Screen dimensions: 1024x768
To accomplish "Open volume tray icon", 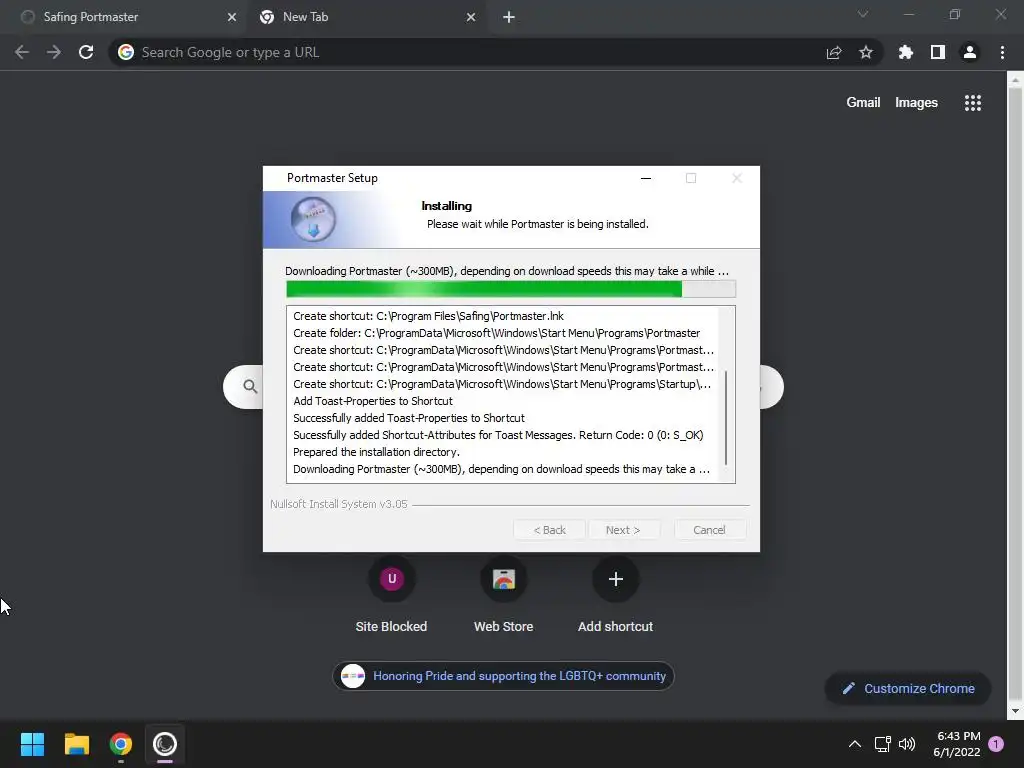I will (907, 744).
